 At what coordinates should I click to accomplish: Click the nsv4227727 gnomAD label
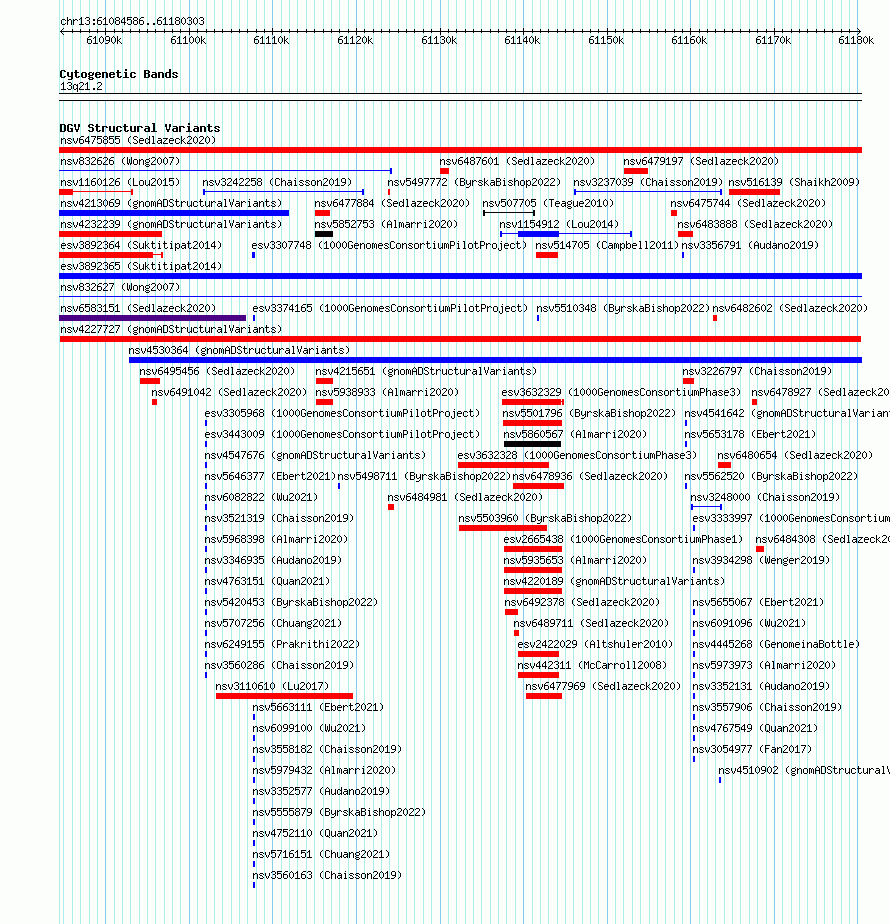pos(171,329)
